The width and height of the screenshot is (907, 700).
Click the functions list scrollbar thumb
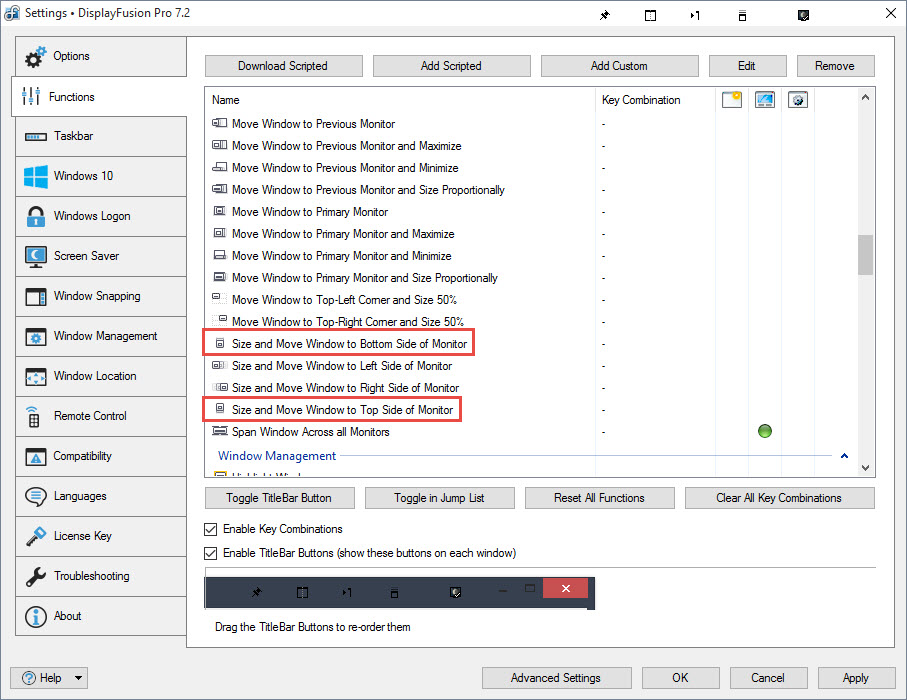(865, 255)
